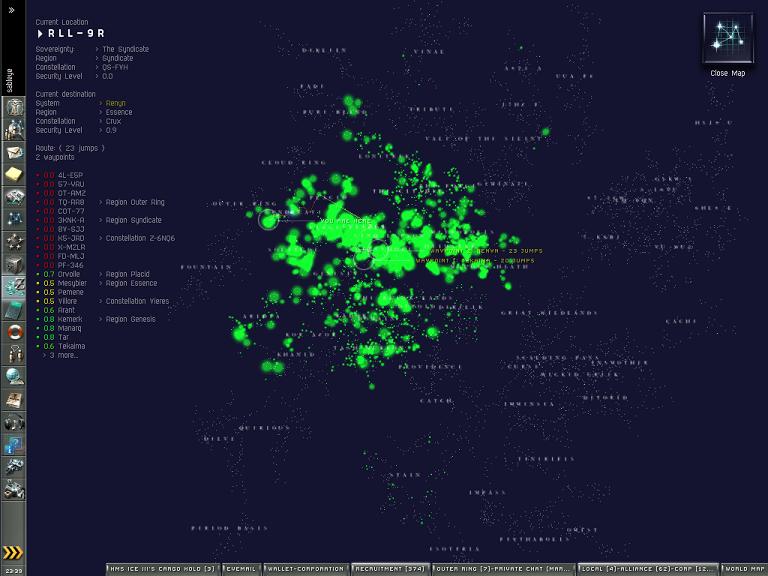Click 'Region Placid' route label

click(x=128, y=274)
